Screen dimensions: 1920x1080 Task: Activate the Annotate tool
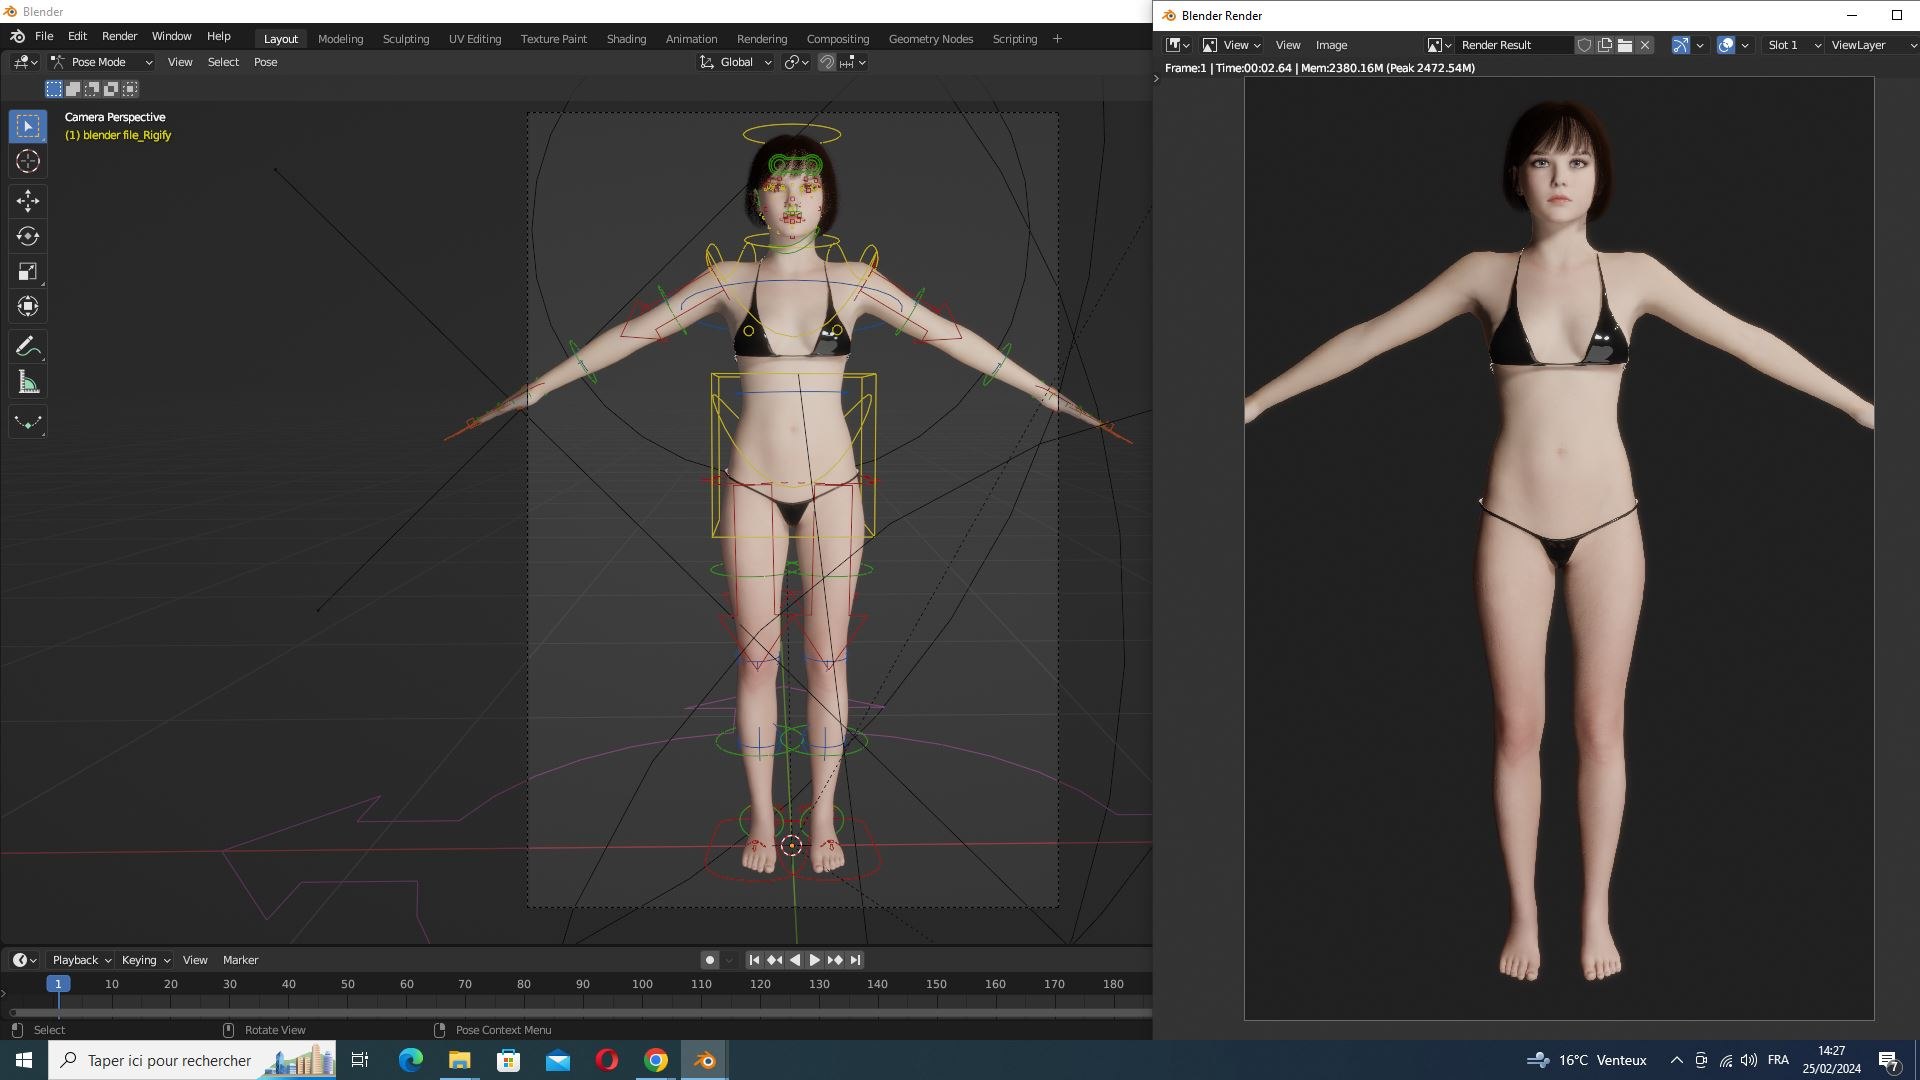tap(28, 347)
